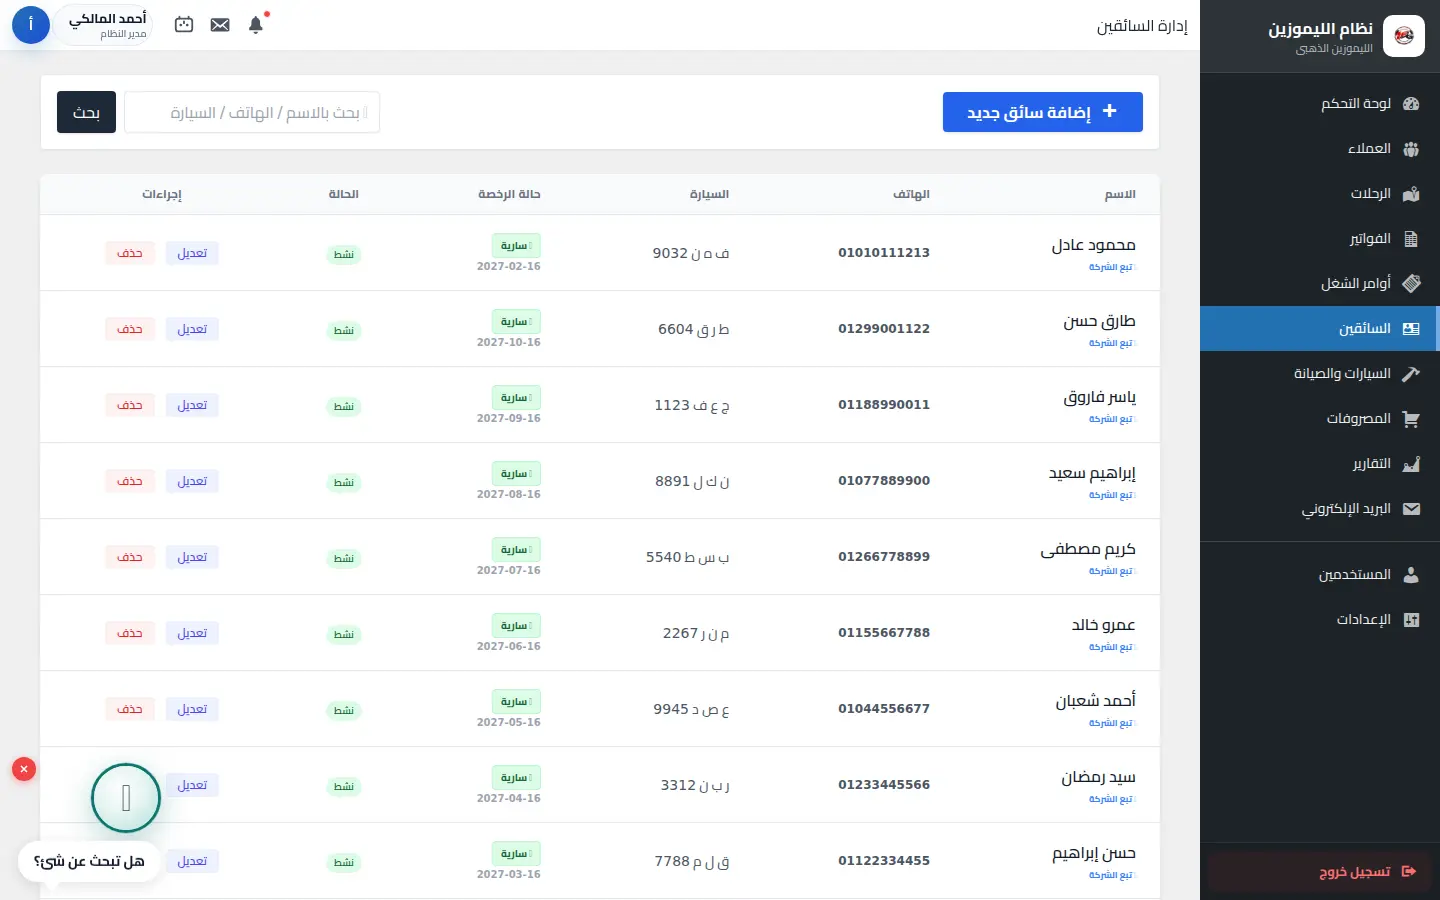
Task: Click the cars and maintenance wrench icon
Action: pyautogui.click(x=1411, y=374)
